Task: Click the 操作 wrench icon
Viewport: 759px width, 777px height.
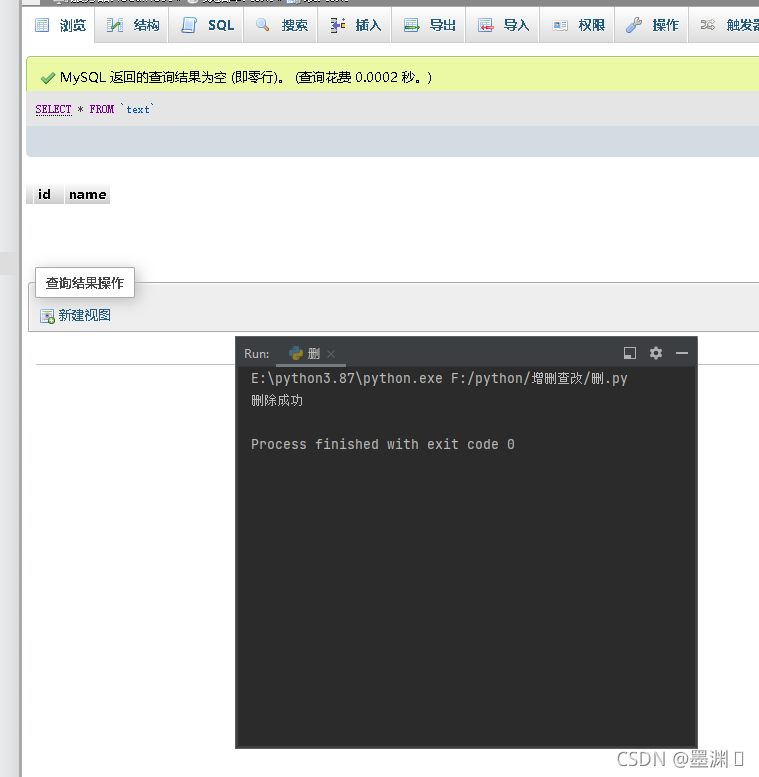Action: click(x=634, y=25)
